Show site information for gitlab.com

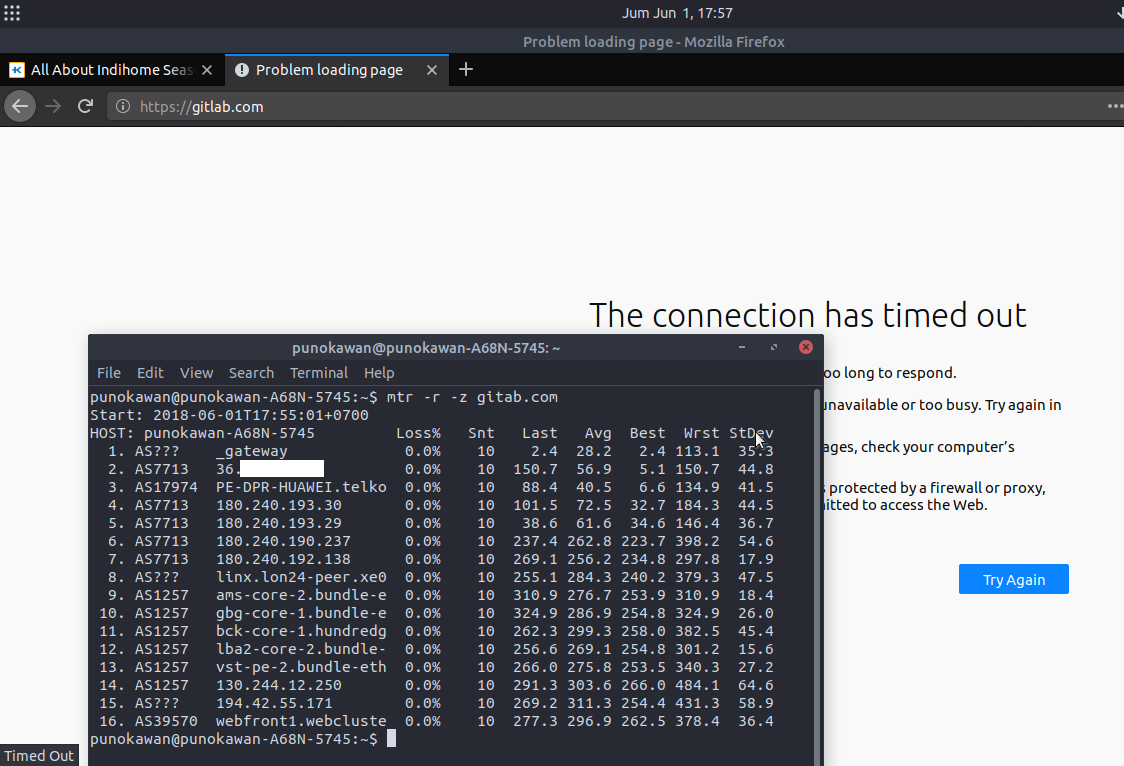click(122, 106)
